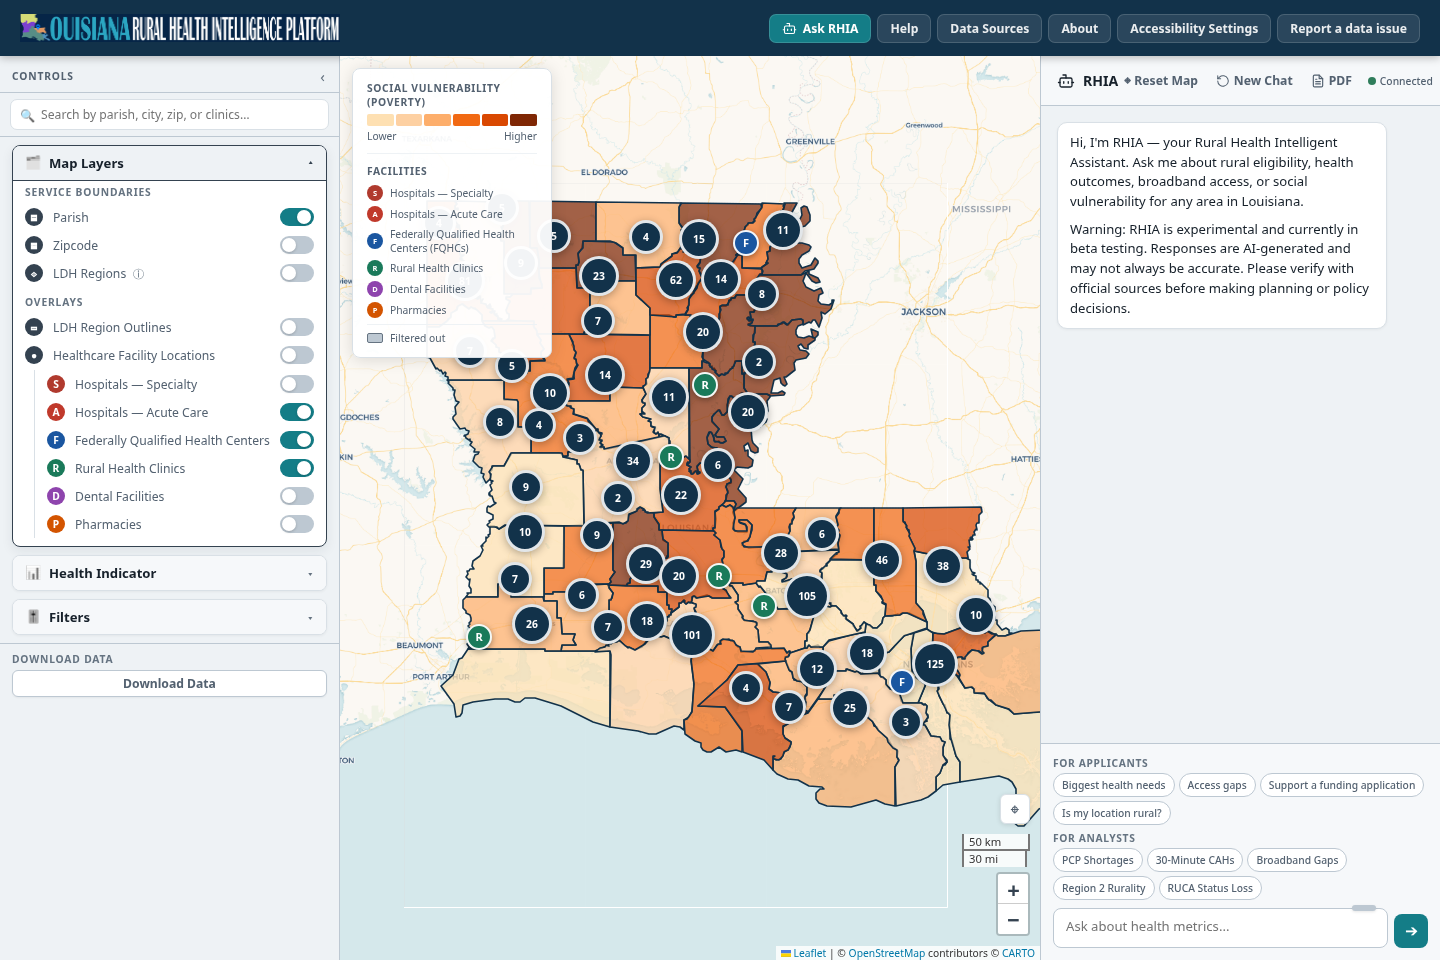Screen dimensions: 1440x960
Task: Click the cluster marker labeled 34
Action: pos(633,461)
